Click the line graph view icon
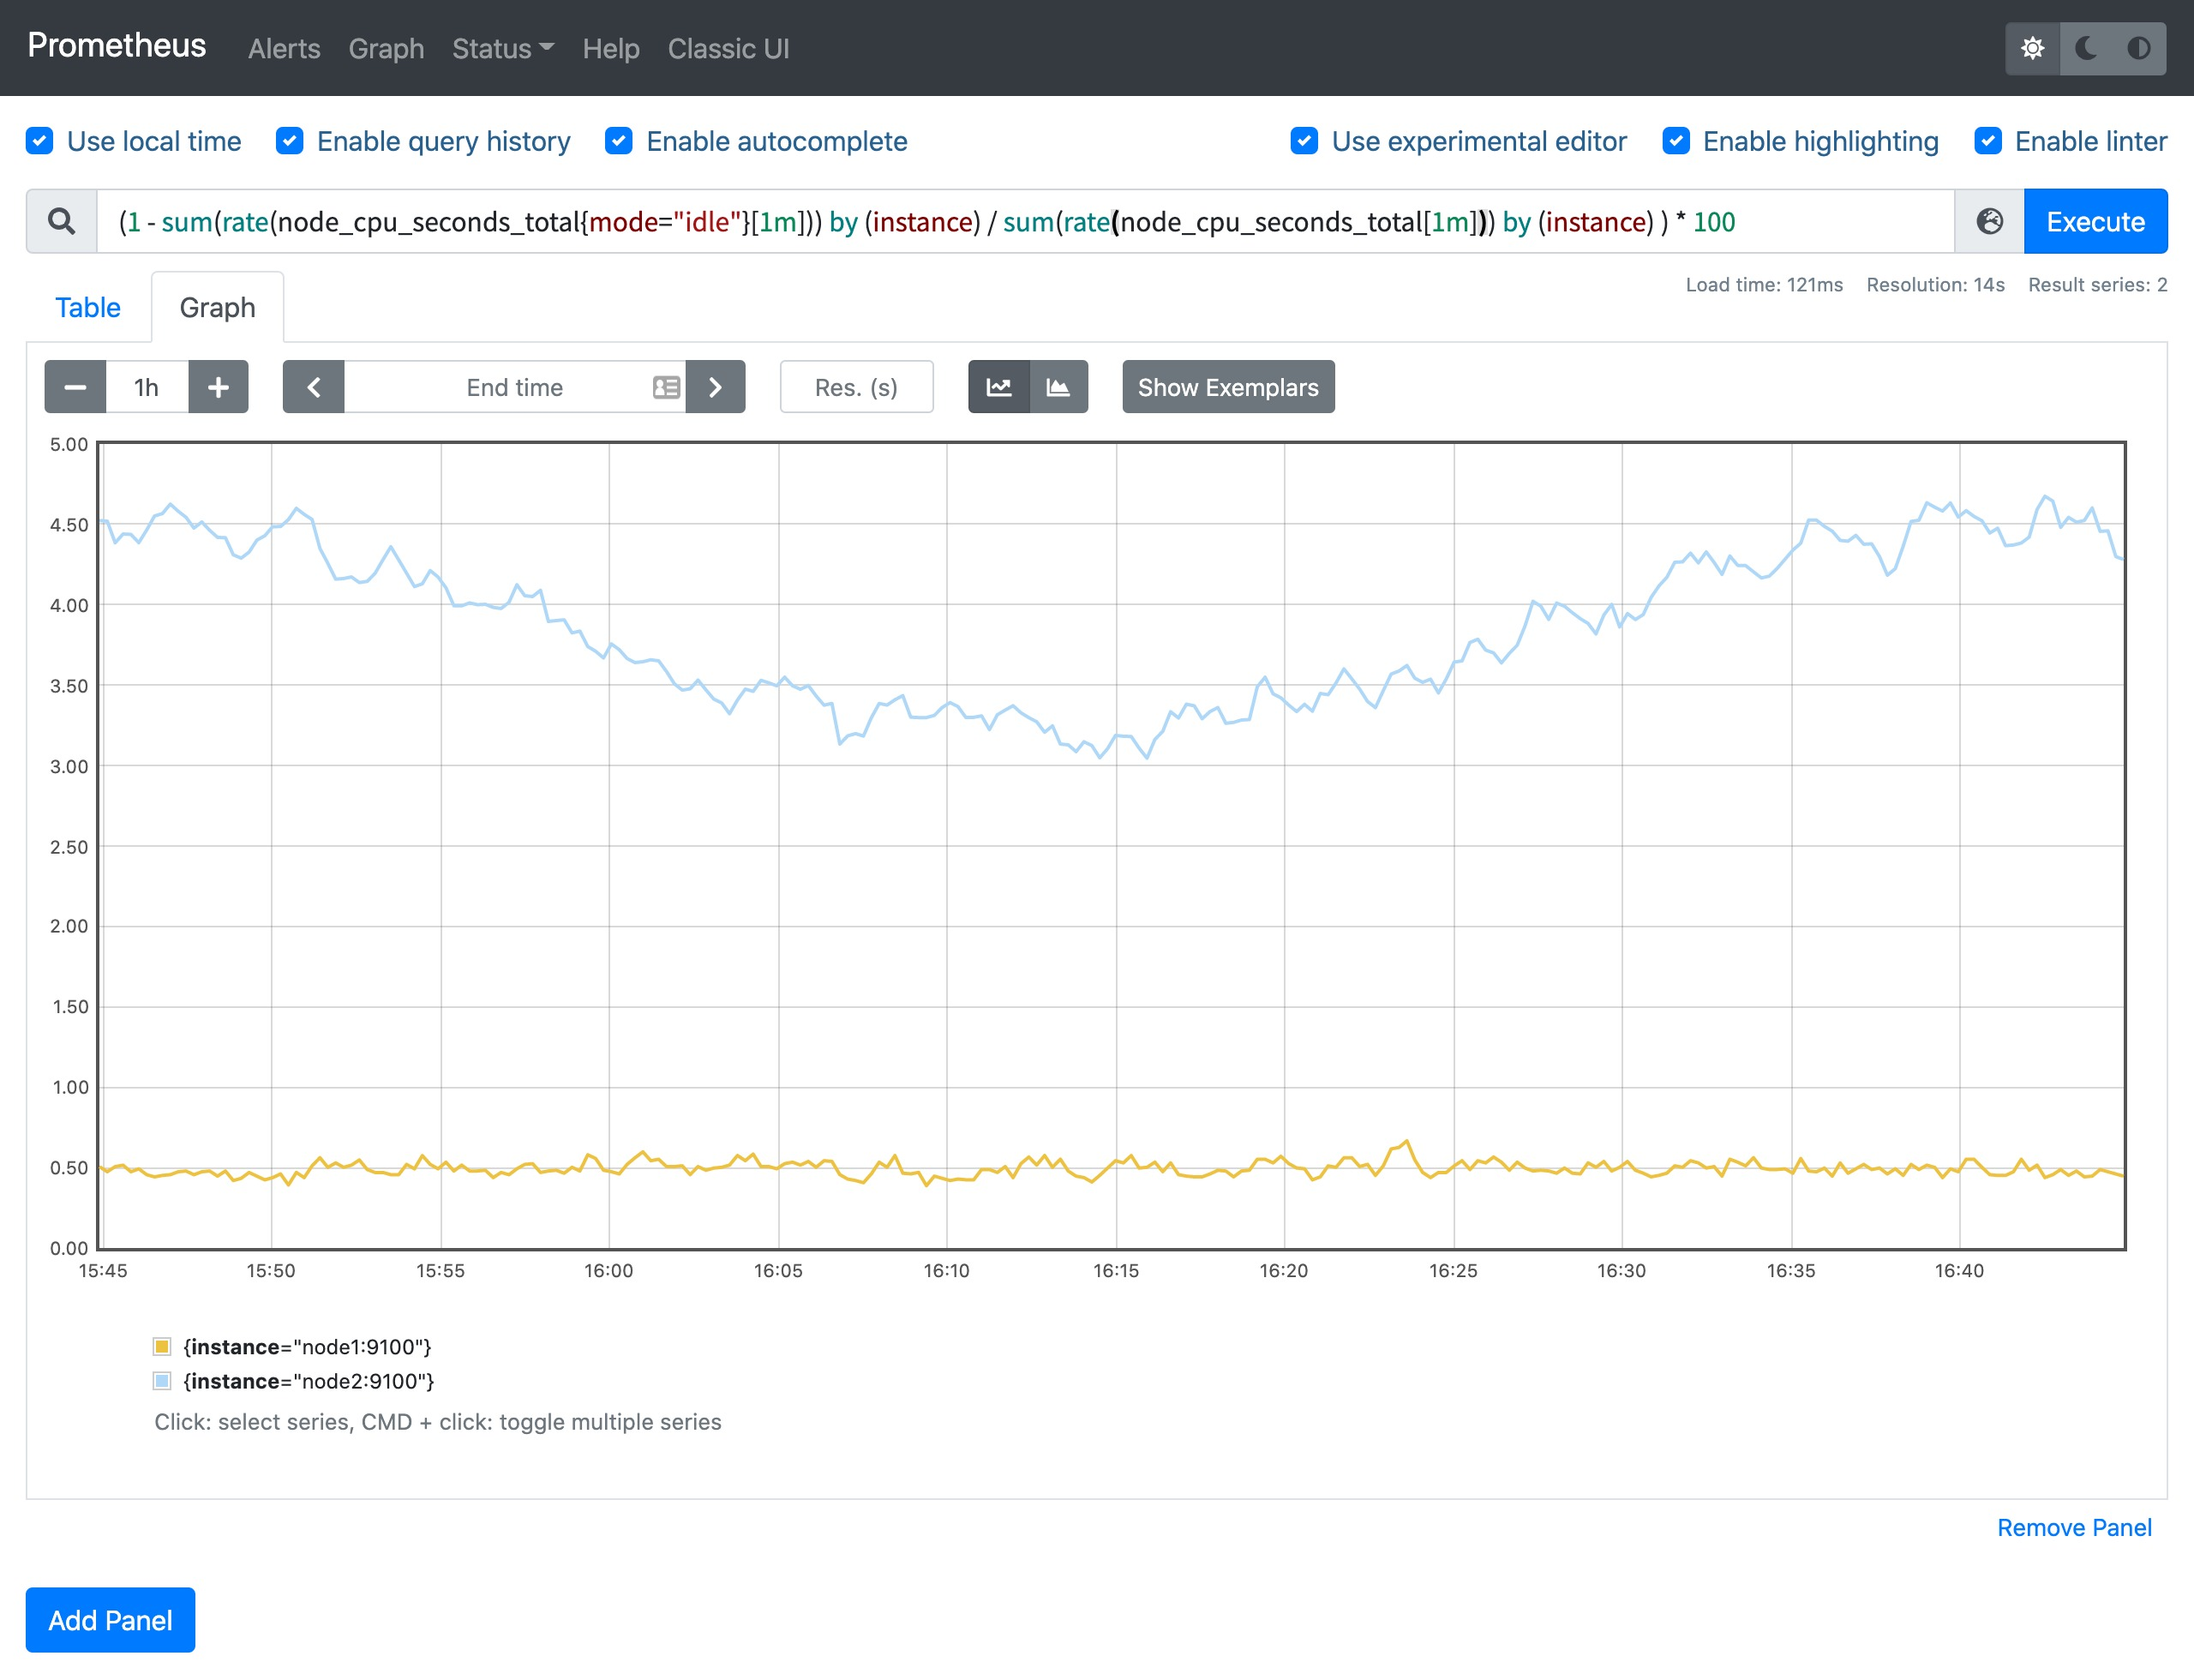The height and width of the screenshot is (1680, 2194). point(998,387)
